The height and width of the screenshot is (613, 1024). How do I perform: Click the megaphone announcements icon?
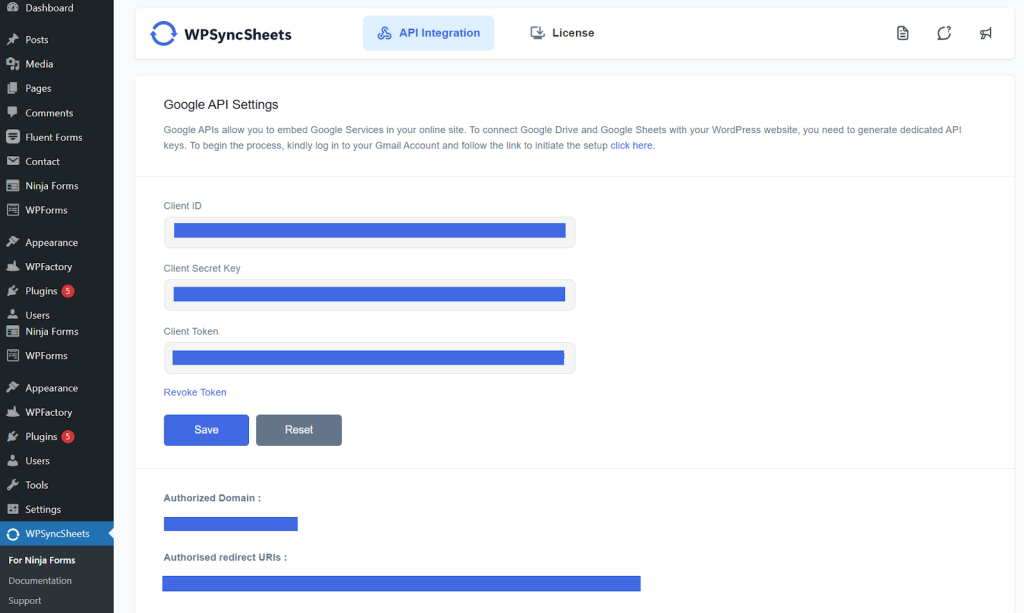click(985, 33)
